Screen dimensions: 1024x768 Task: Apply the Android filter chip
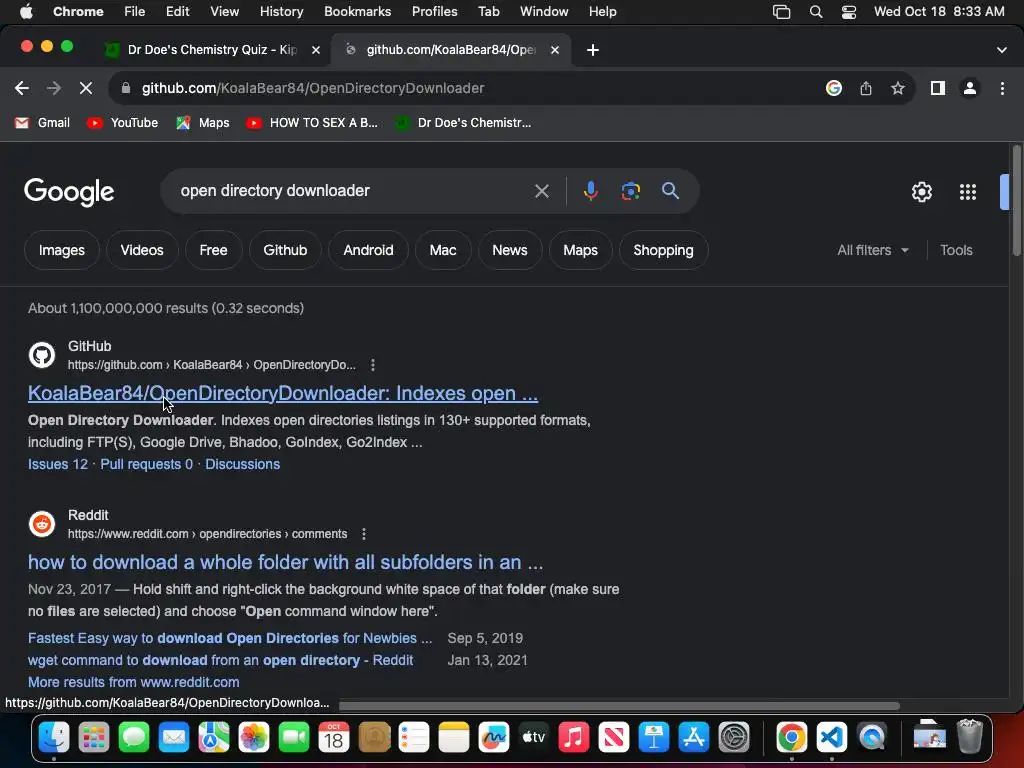tap(368, 250)
